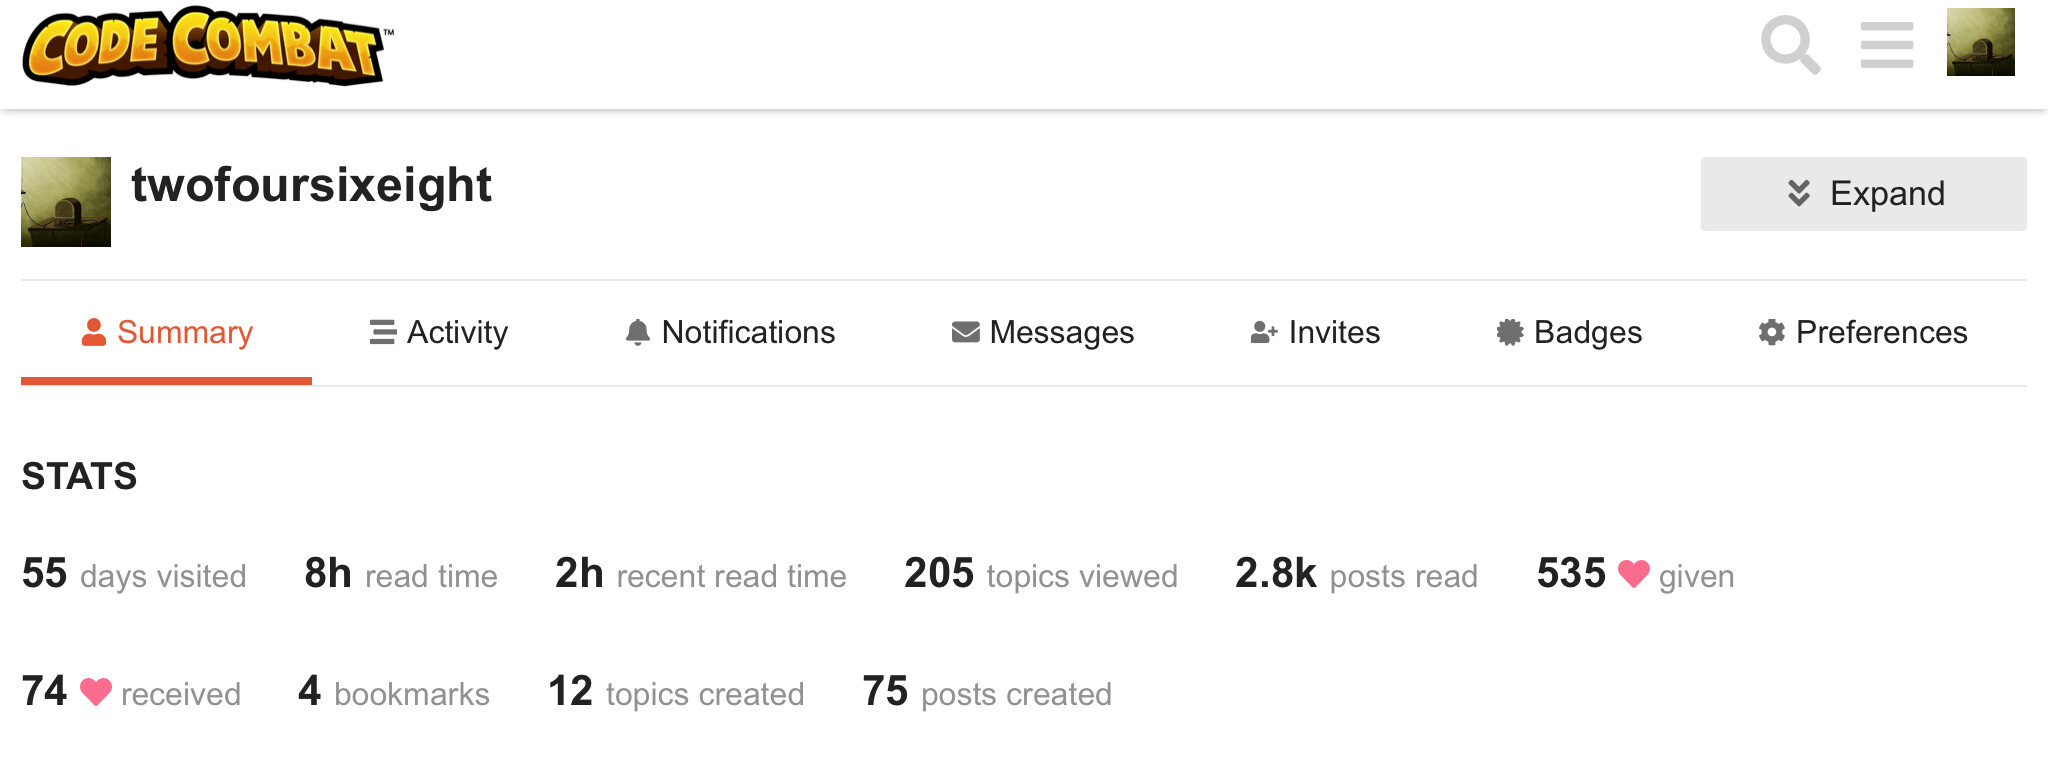View the Badges tab
Viewport: 2048px width, 783px height.
(1569, 332)
